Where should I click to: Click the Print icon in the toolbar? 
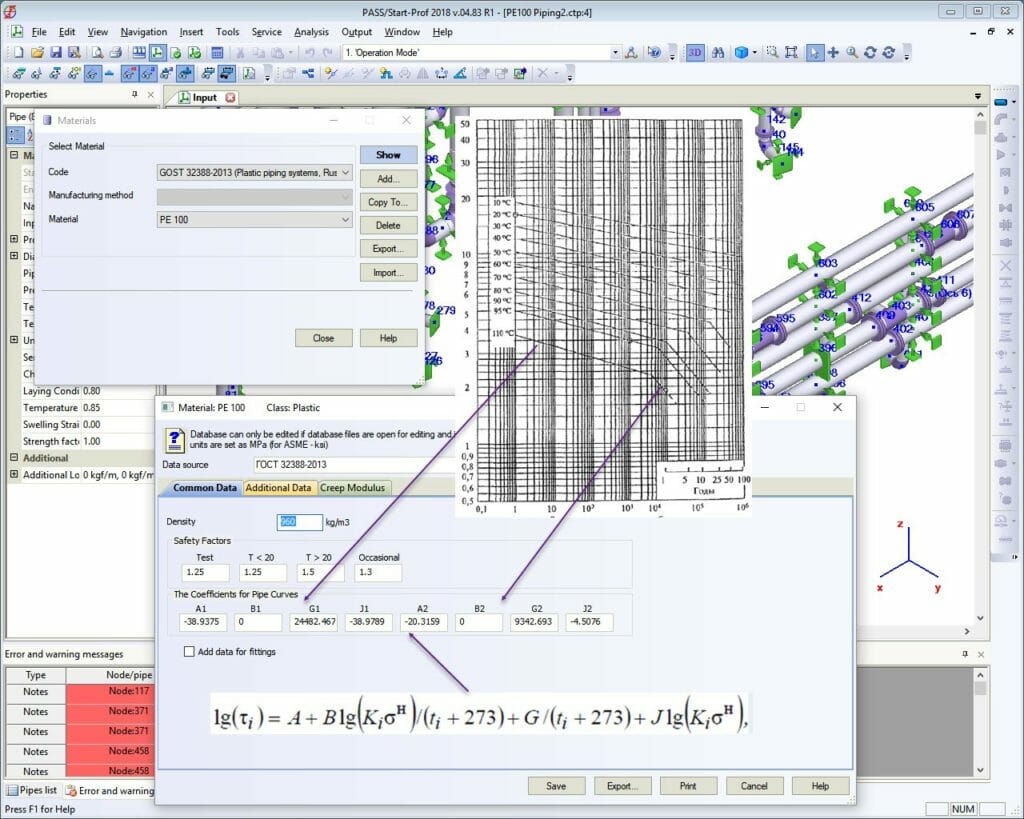pyautogui.click(x=116, y=52)
